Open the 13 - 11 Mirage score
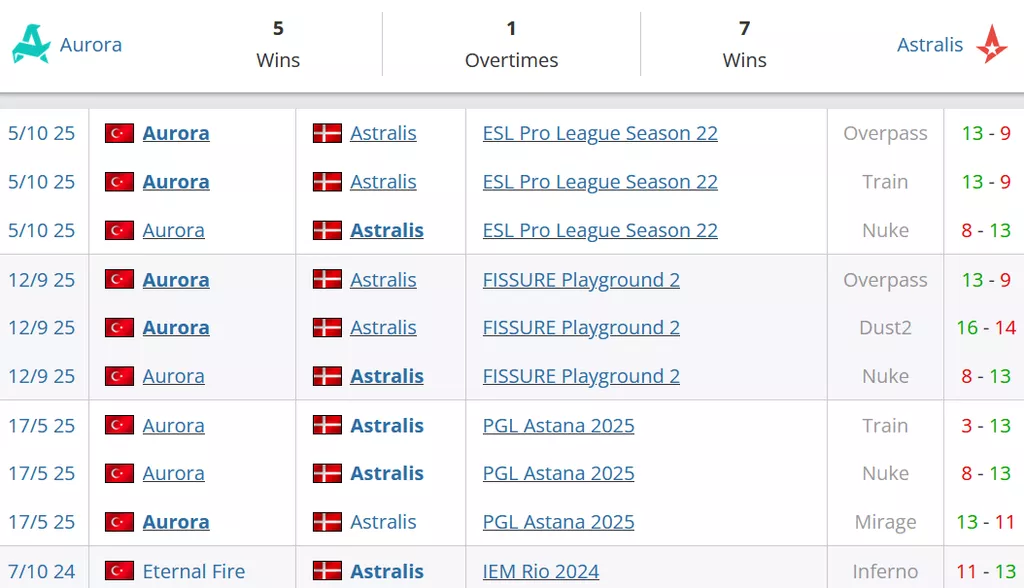This screenshot has height=588, width=1024. (985, 522)
